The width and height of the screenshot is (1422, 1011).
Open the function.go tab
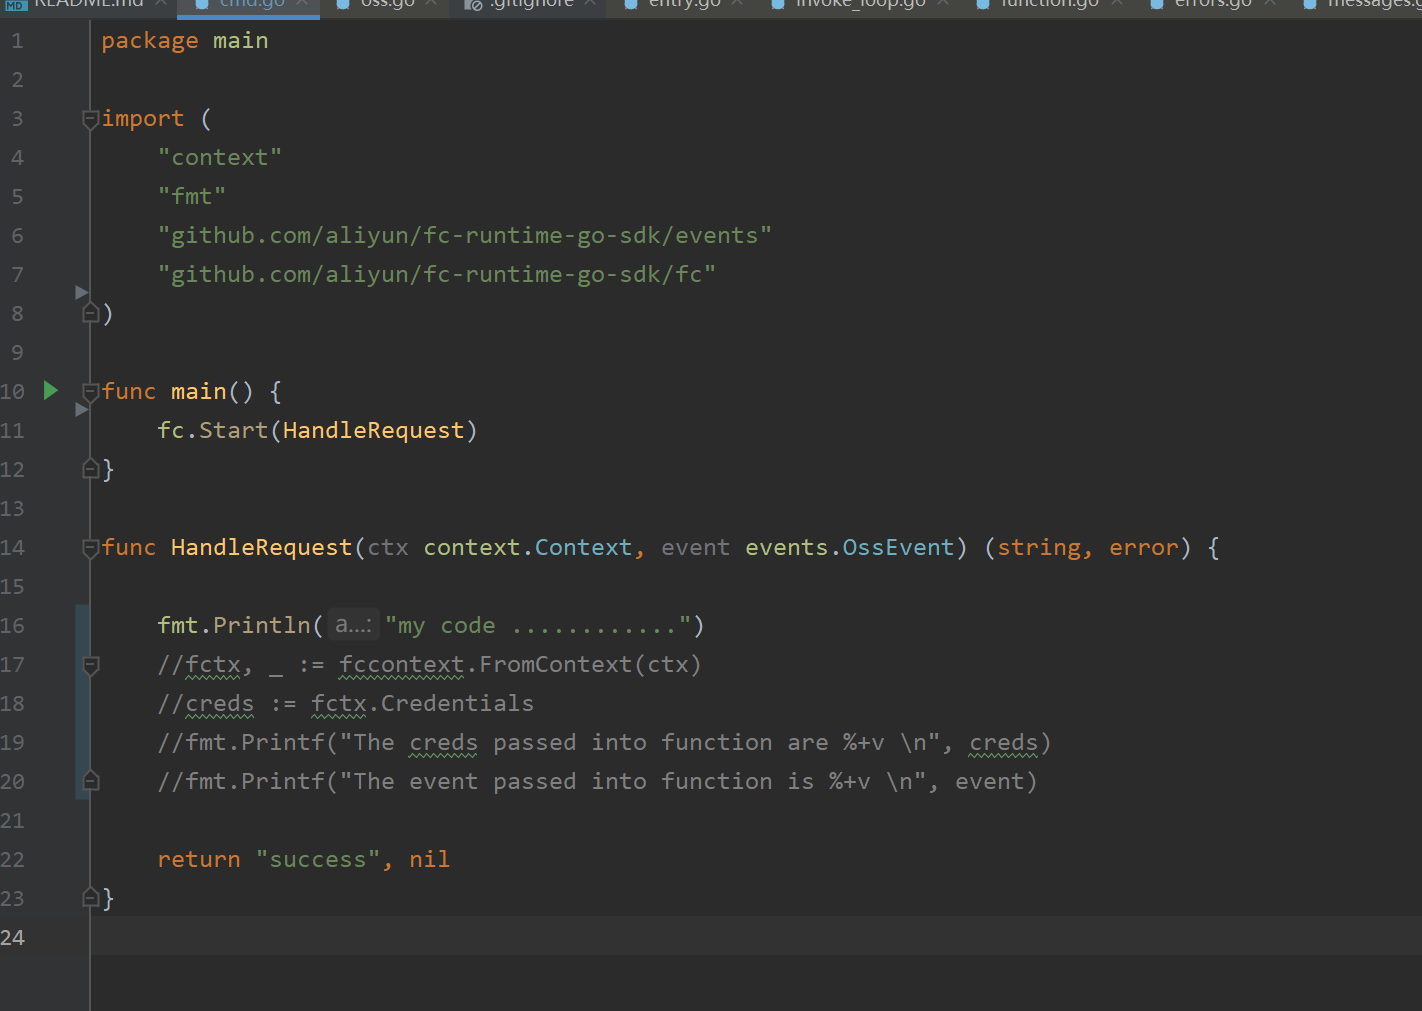click(x=1049, y=5)
